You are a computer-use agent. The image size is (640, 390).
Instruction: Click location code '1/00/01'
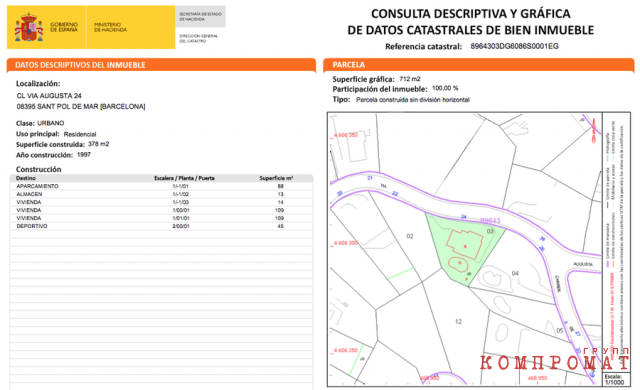[180, 210]
